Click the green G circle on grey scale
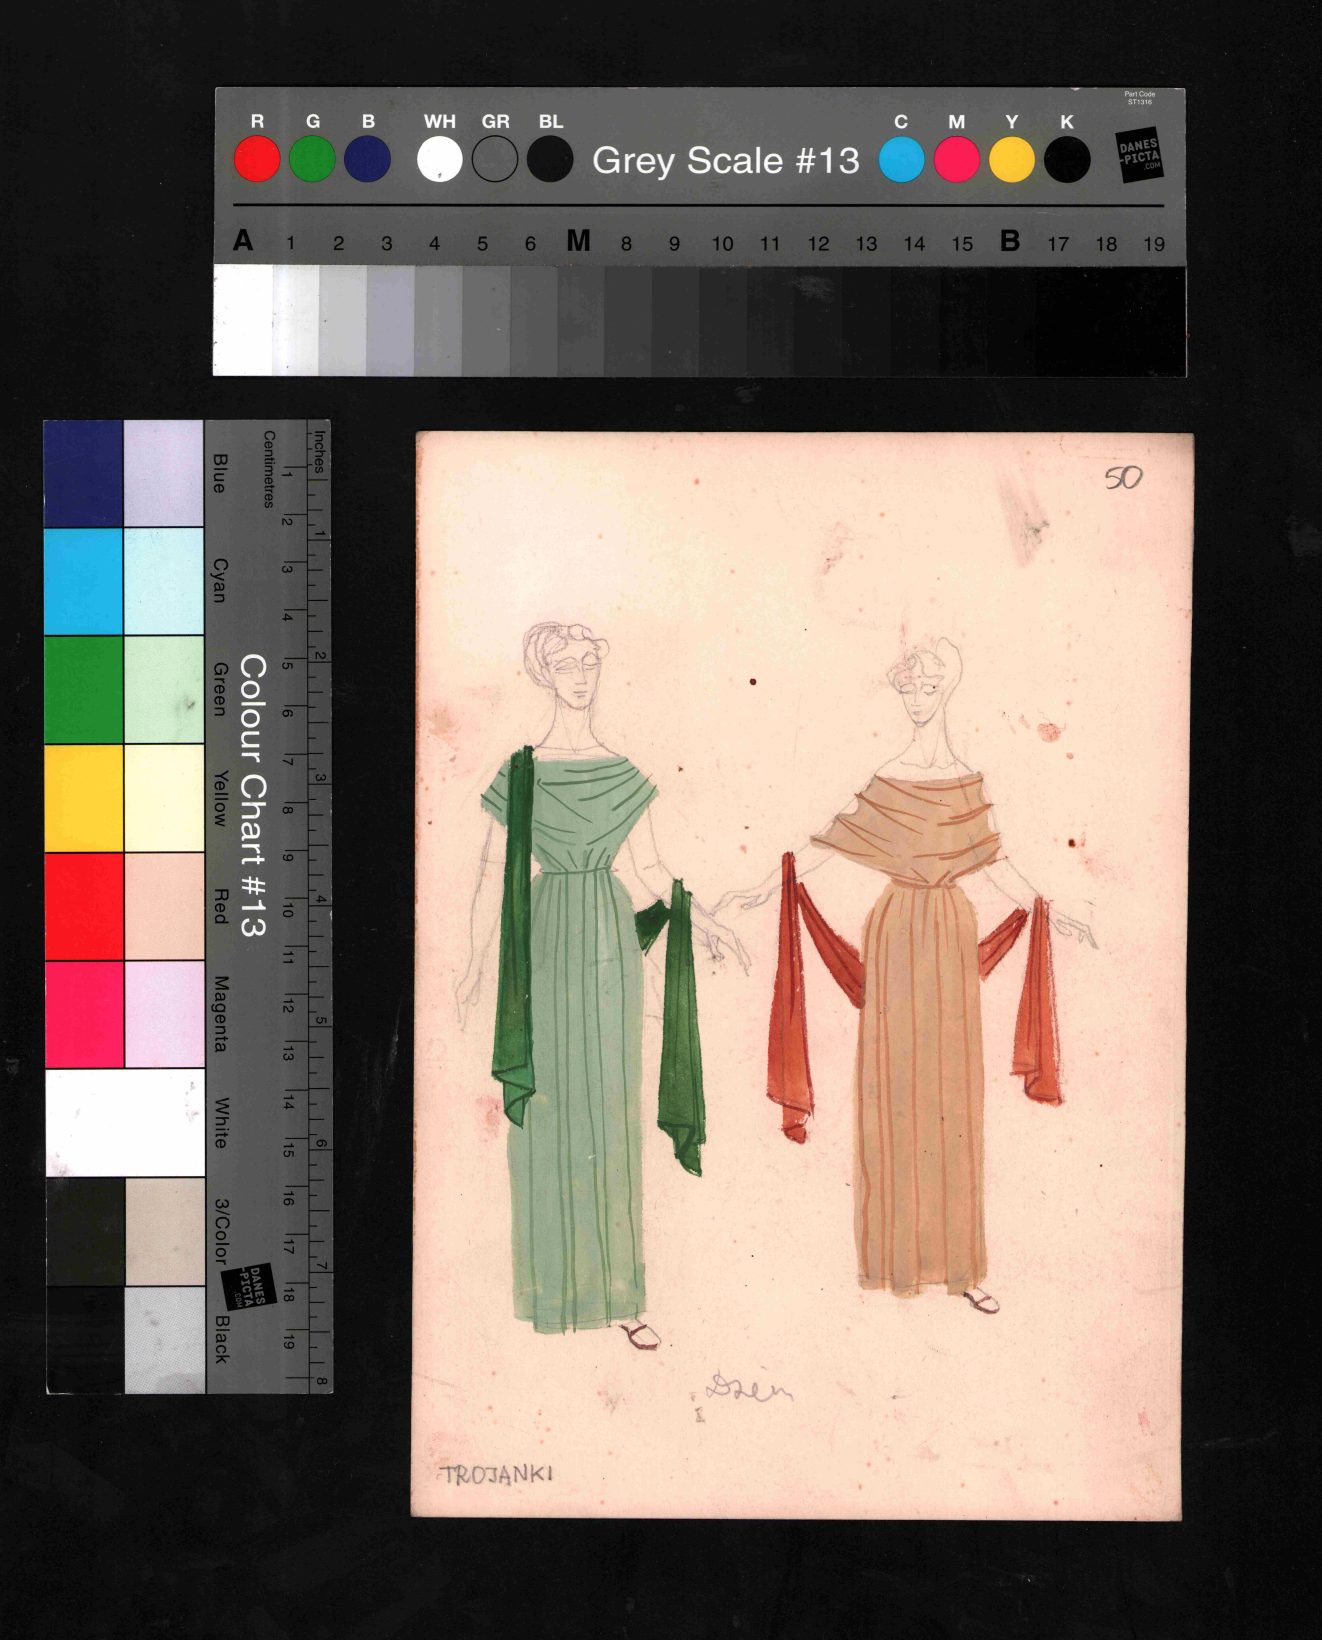 [312, 160]
